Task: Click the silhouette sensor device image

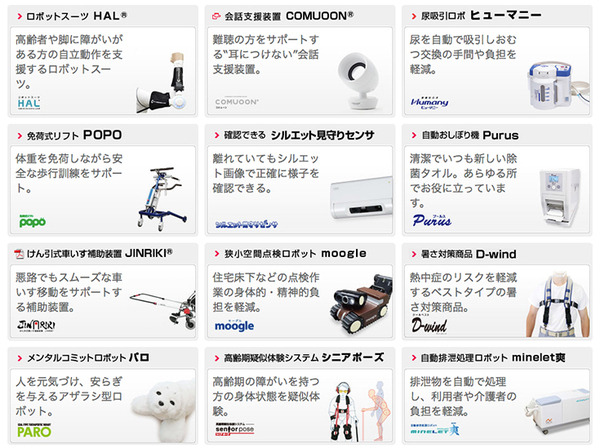Action: click(x=361, y=198)
